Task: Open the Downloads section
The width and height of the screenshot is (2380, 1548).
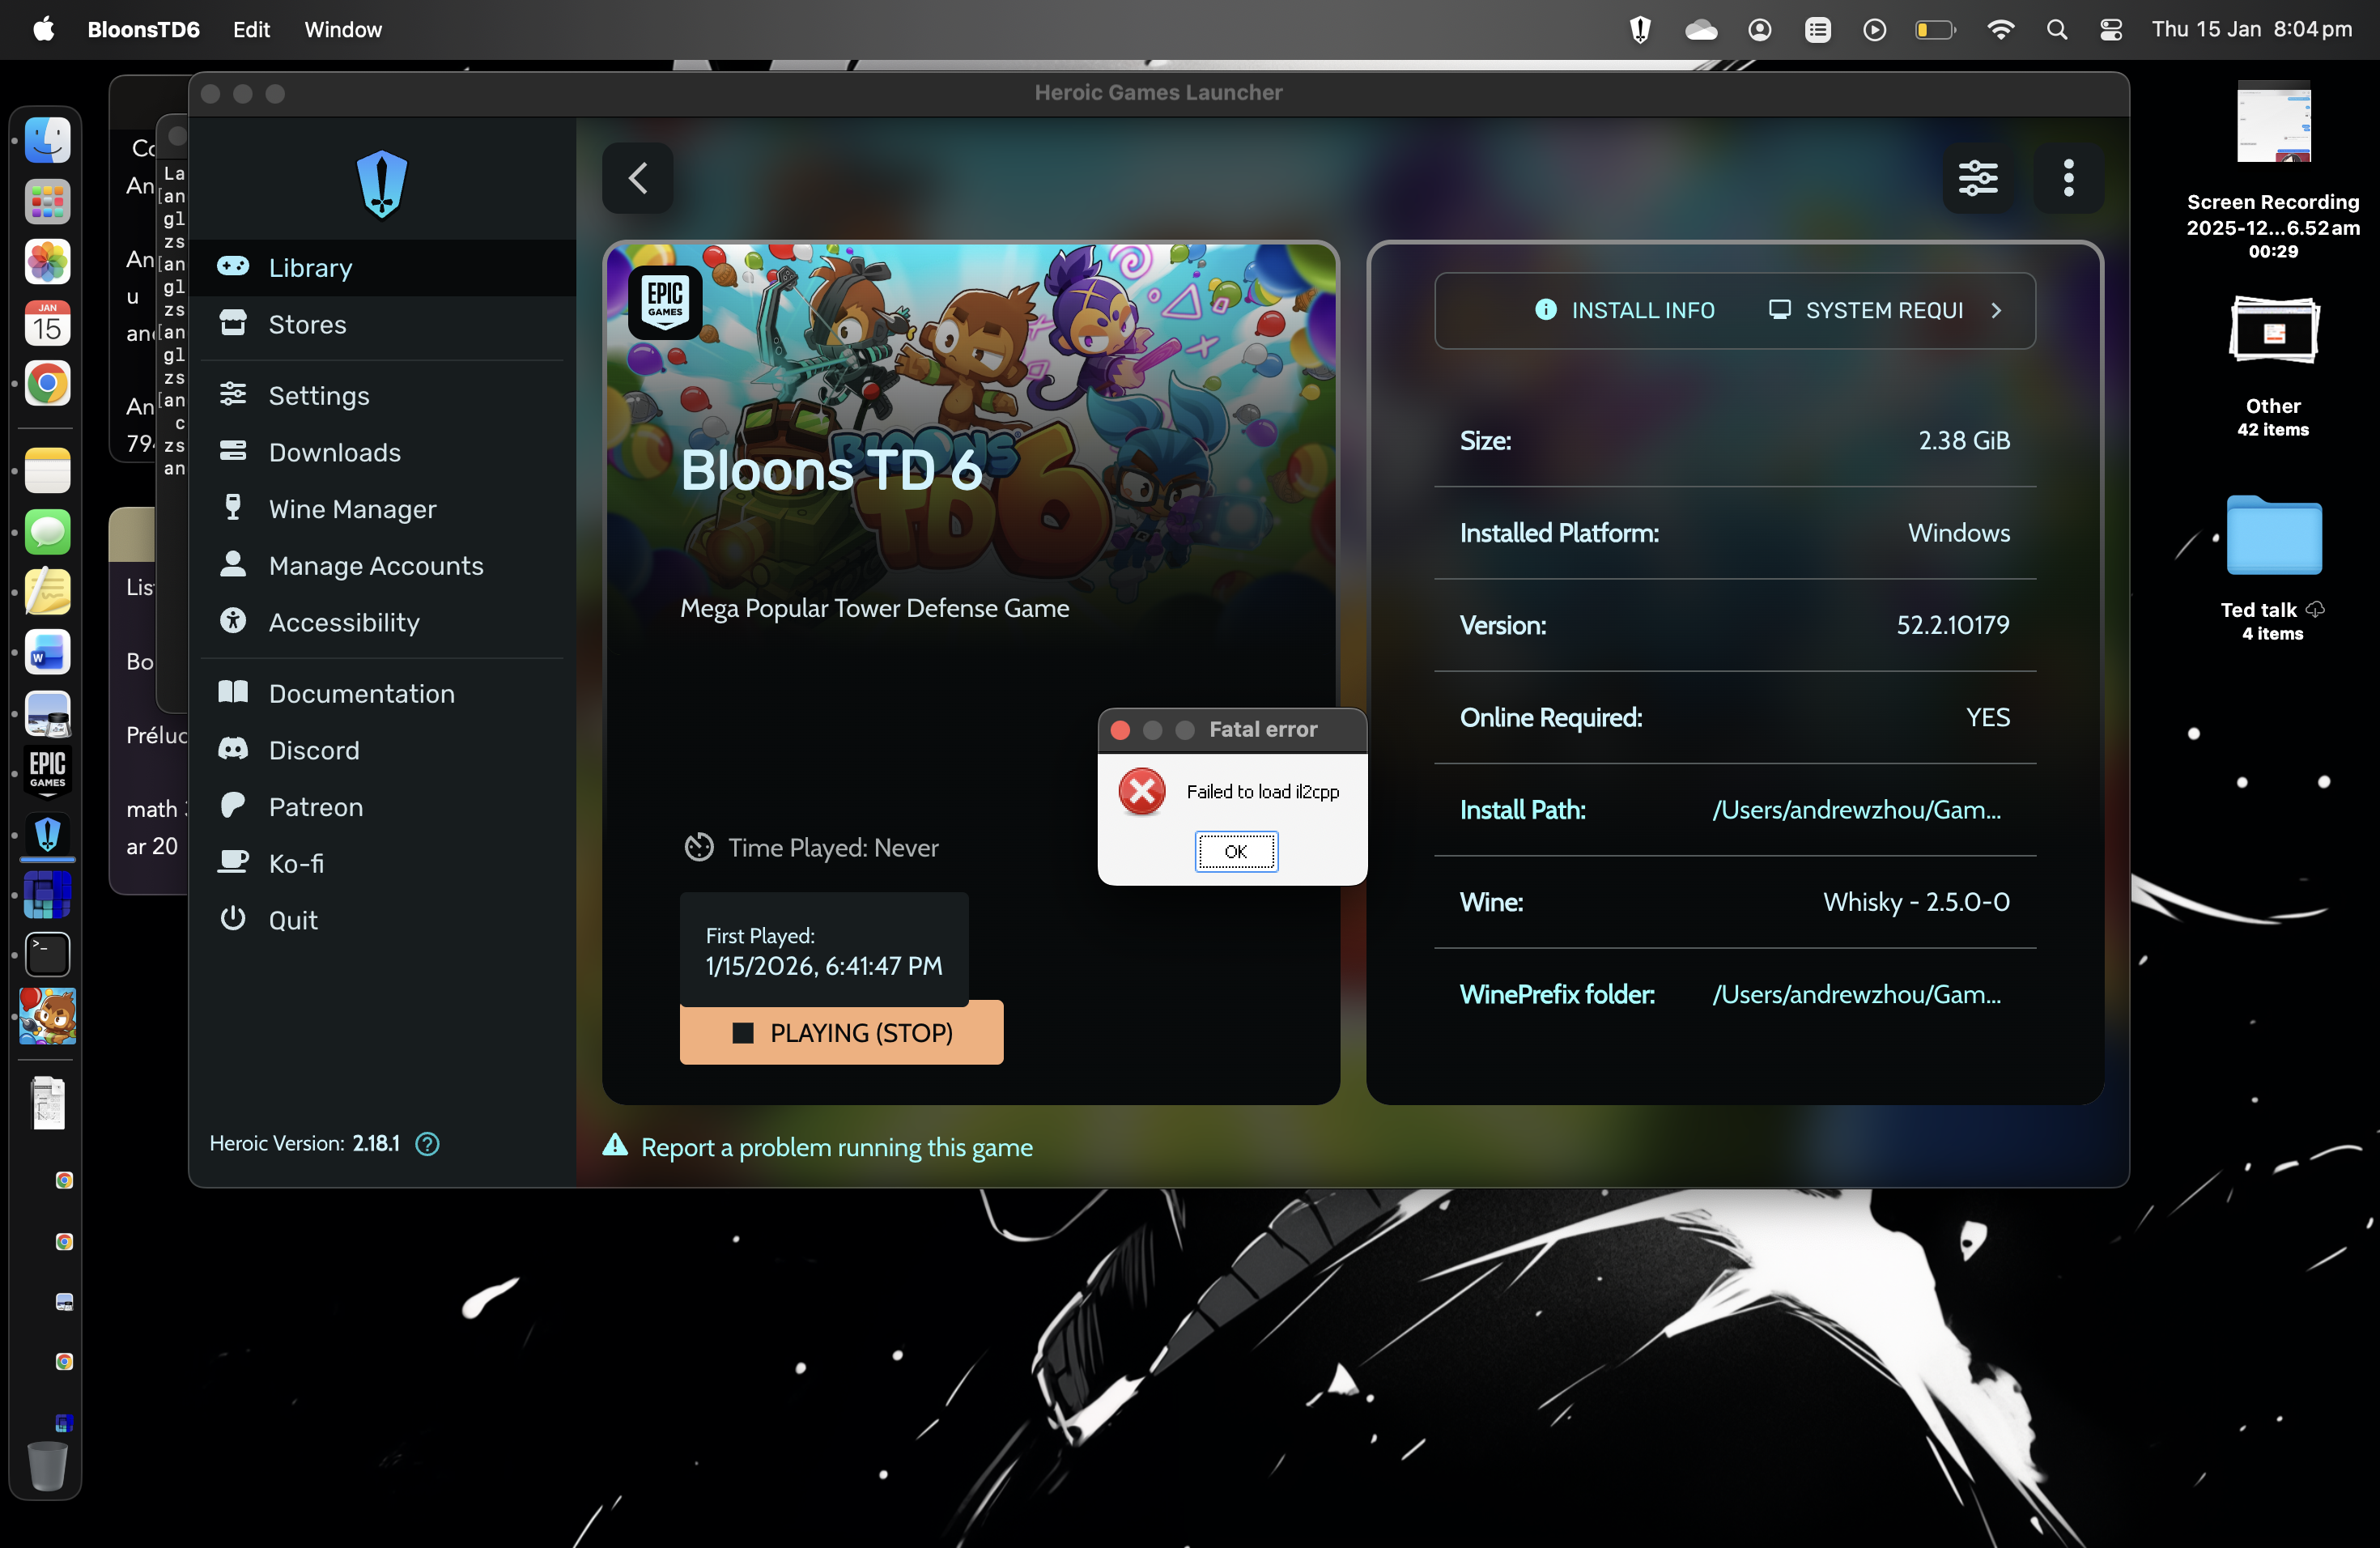Action: pos(333,452)
